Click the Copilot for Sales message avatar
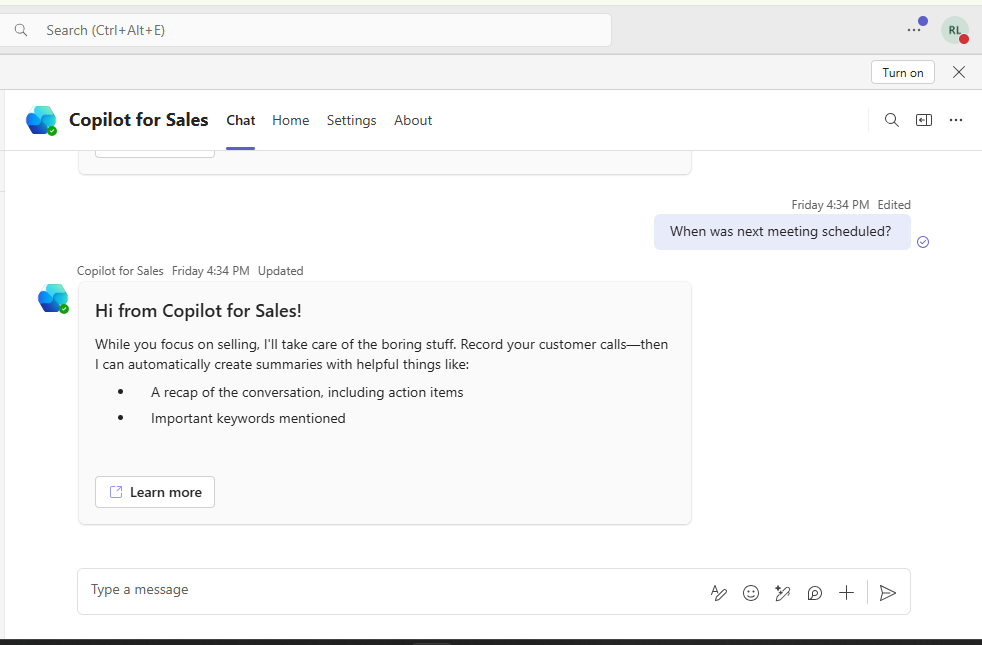The image size is (982, 645). coord(53,299)
